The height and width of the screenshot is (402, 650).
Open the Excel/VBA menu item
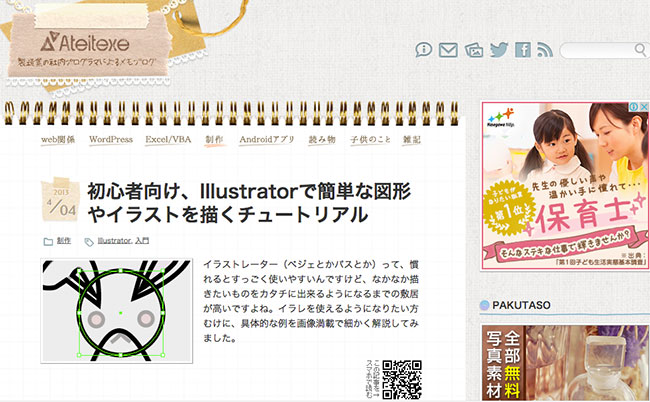168,140
